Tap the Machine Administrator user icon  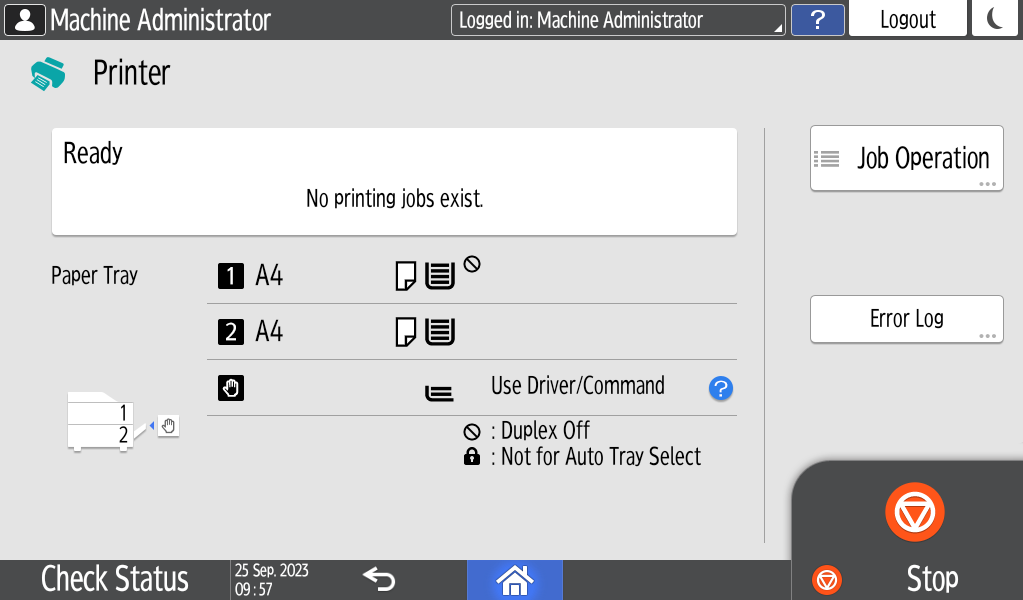tap(24, 20)
